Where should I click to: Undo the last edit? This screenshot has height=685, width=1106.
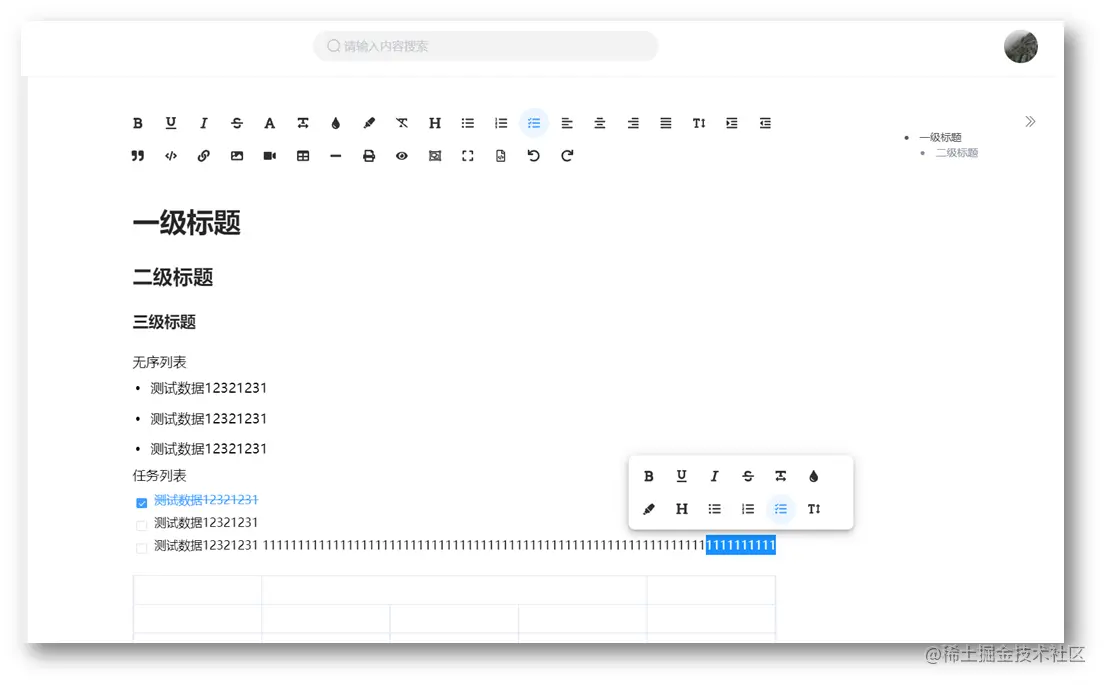click(534, 156)
